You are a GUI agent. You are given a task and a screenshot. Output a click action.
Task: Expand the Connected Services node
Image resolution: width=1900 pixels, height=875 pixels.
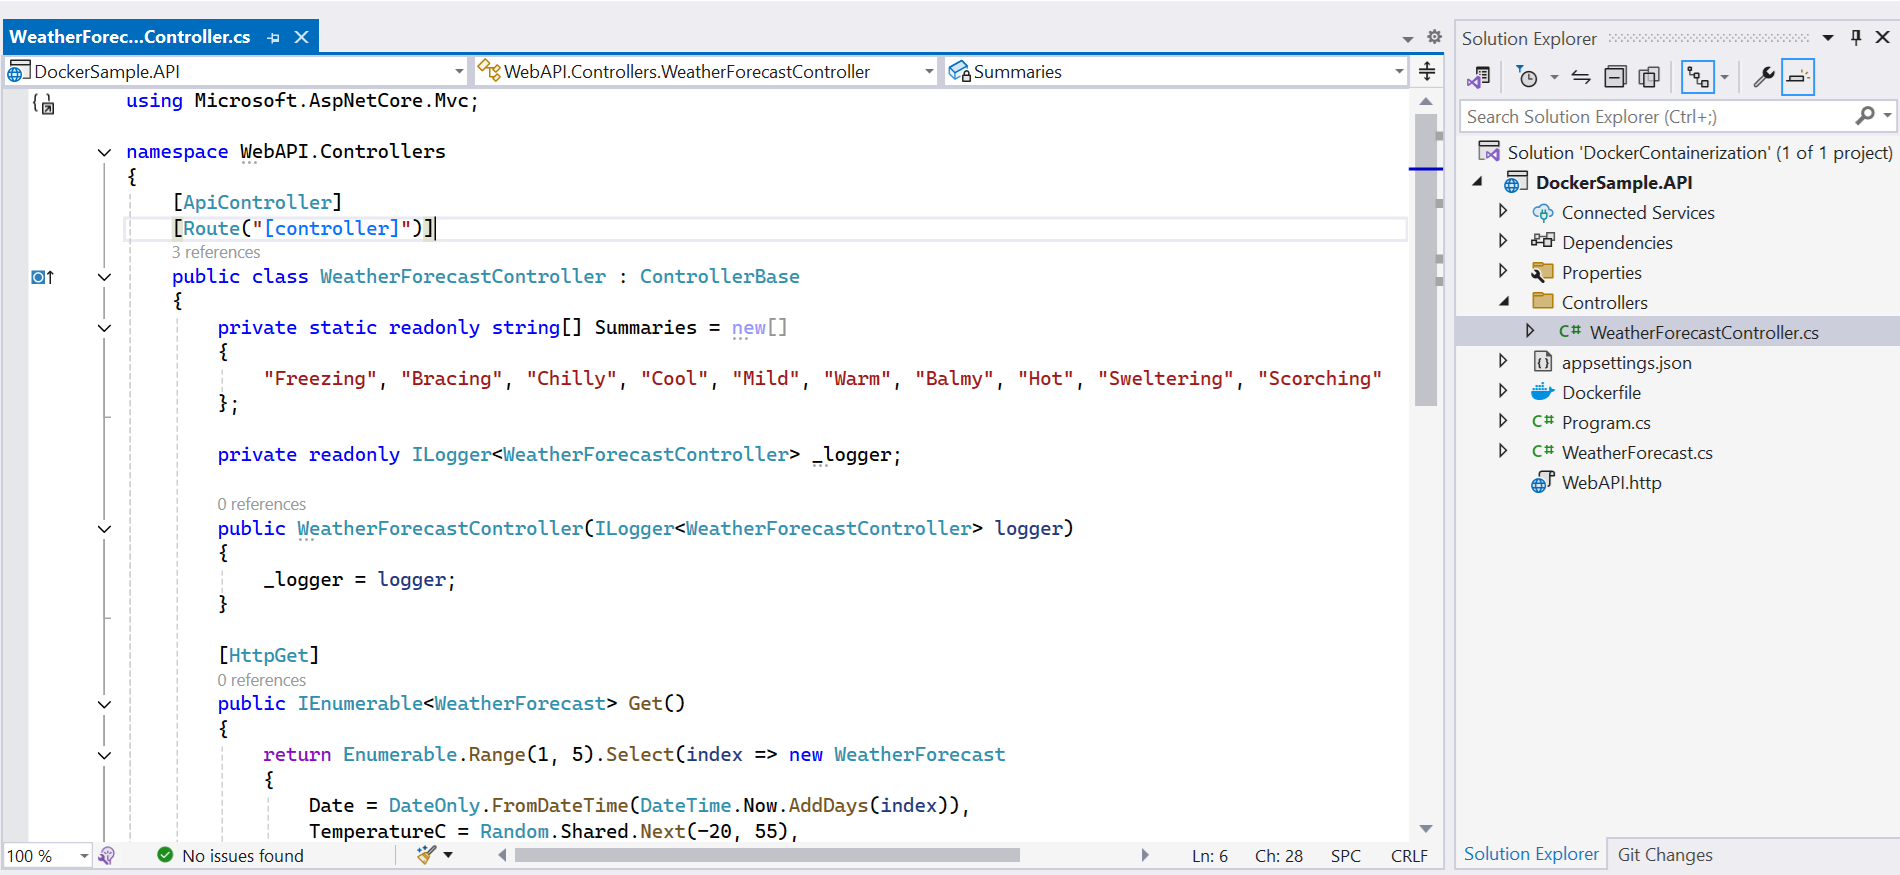[x=1503, y=212]
